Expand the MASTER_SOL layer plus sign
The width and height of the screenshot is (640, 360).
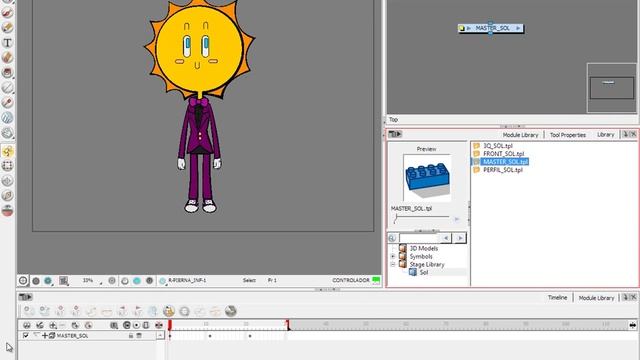pyautogui.click(x=45, y=336)
